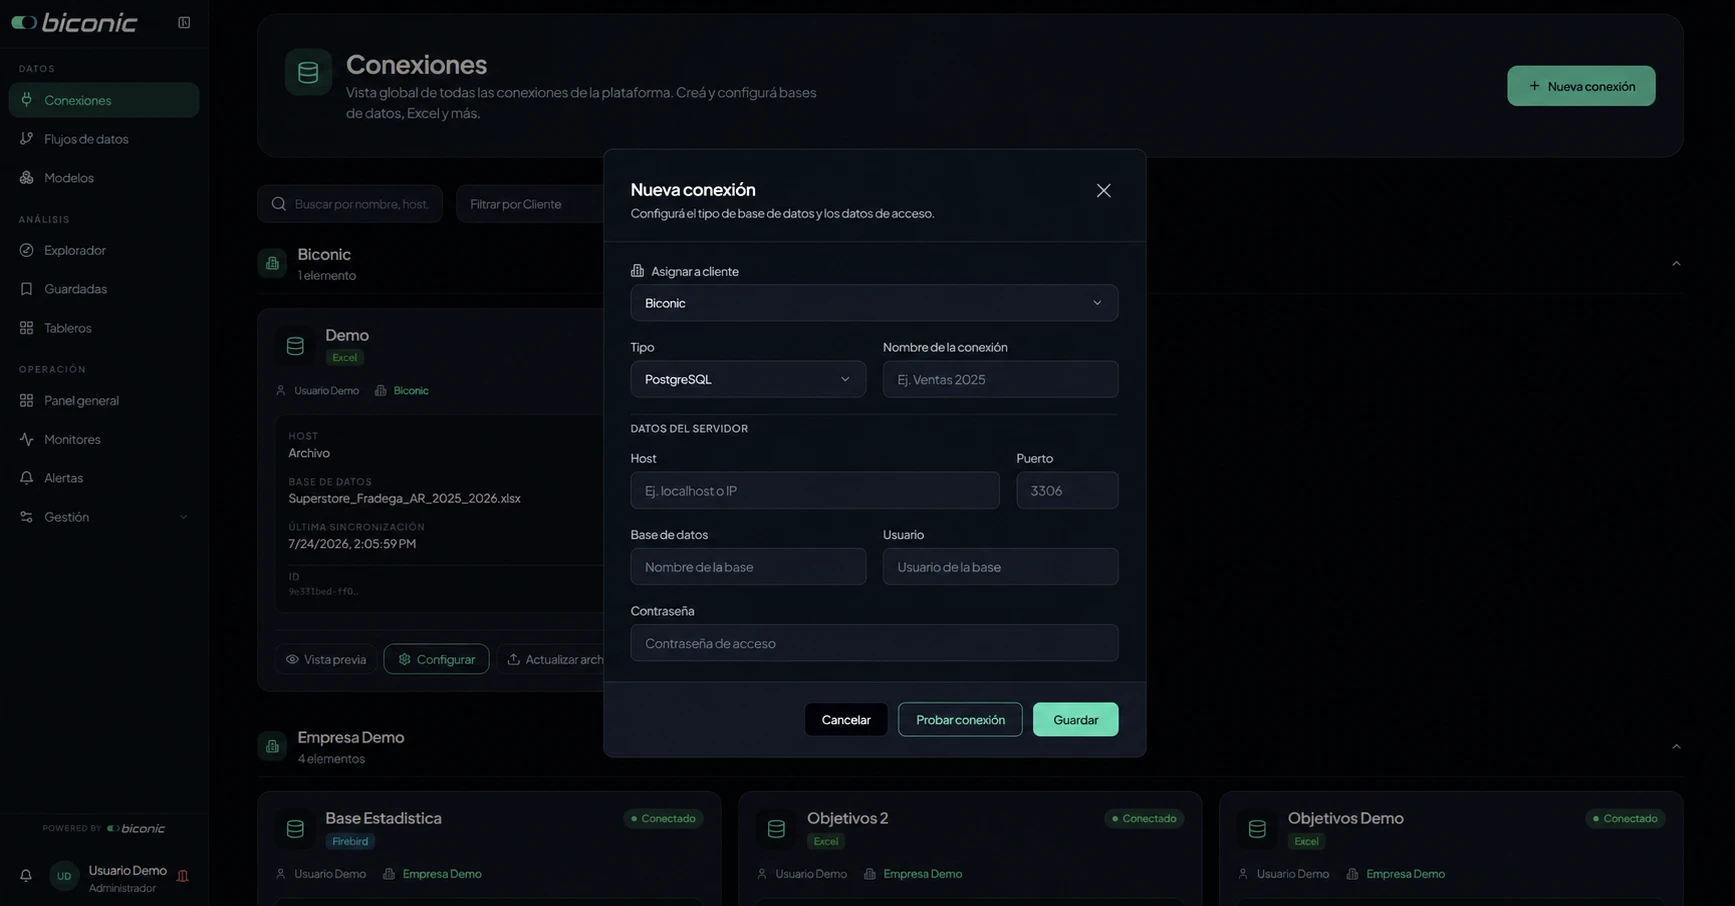Click Configurar on the Demo card
This screenshot has height=906, width=1735.
(x=436, y=659)
